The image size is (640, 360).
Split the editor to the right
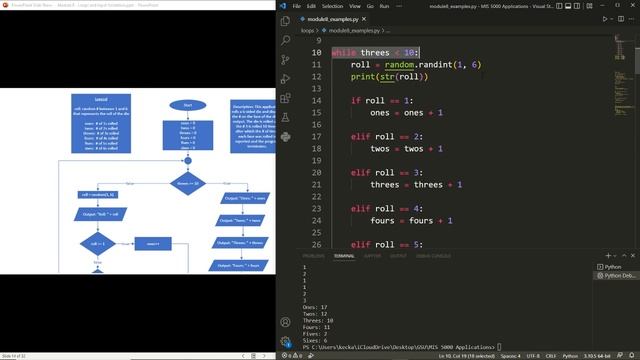coord(621,19)
